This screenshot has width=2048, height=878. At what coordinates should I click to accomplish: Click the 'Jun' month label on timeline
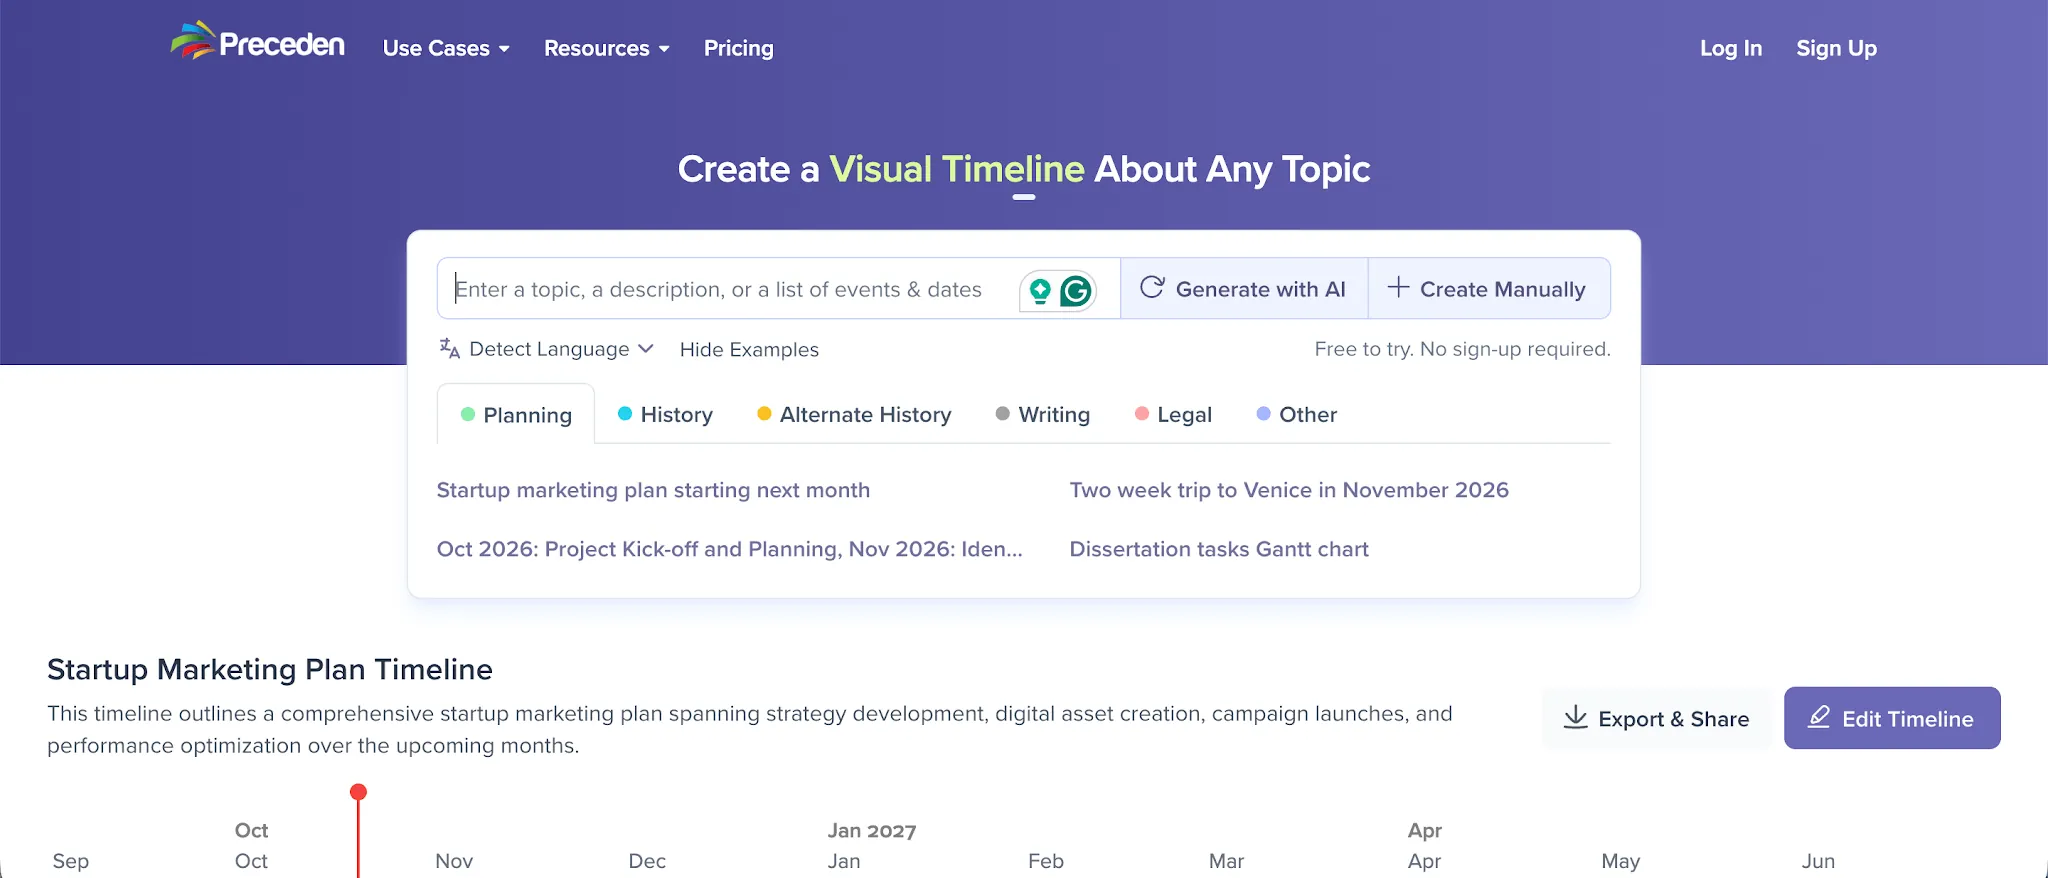pyautogui.click(x=1818, y=861)
